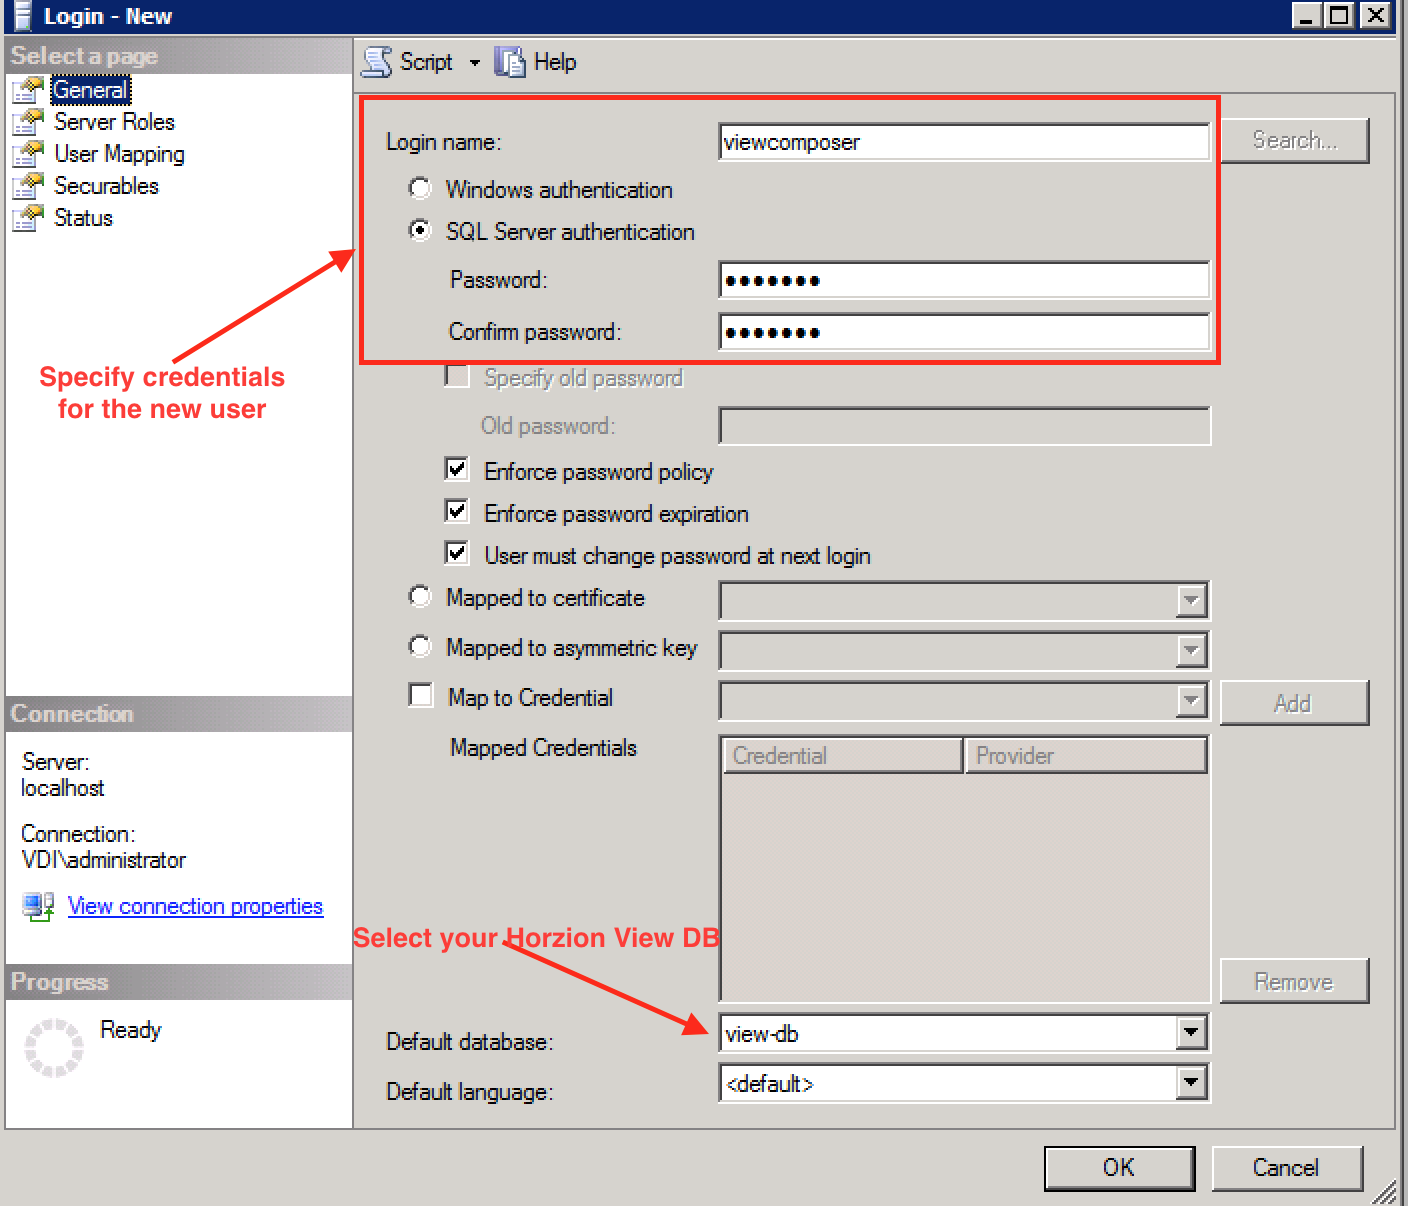
Task: Open the Server Roles page
Action: pyautogui.click(x=113, y=121)
